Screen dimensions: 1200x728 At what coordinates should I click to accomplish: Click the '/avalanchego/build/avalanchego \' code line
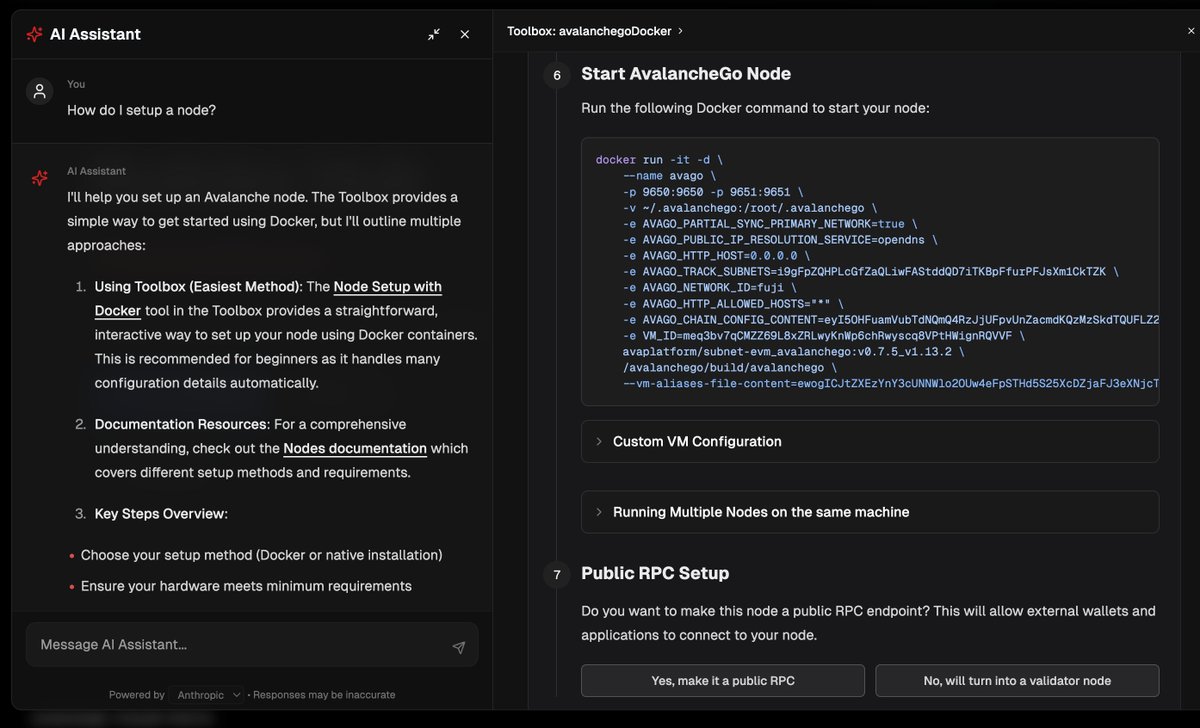click(730, 367)
